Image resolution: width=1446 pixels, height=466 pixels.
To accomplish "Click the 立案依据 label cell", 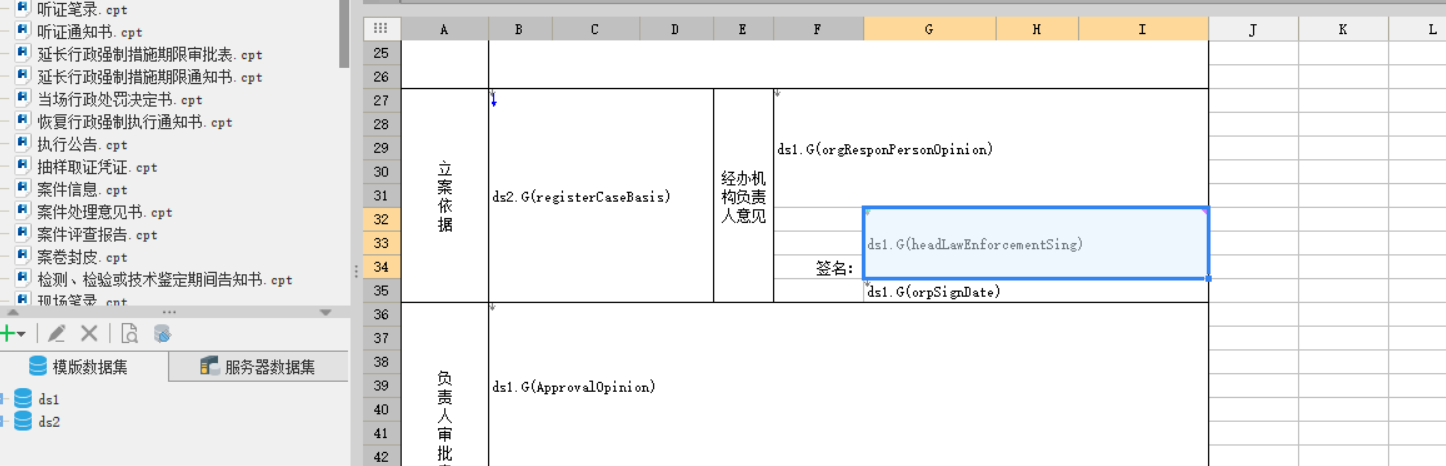I will click(444, 196).
